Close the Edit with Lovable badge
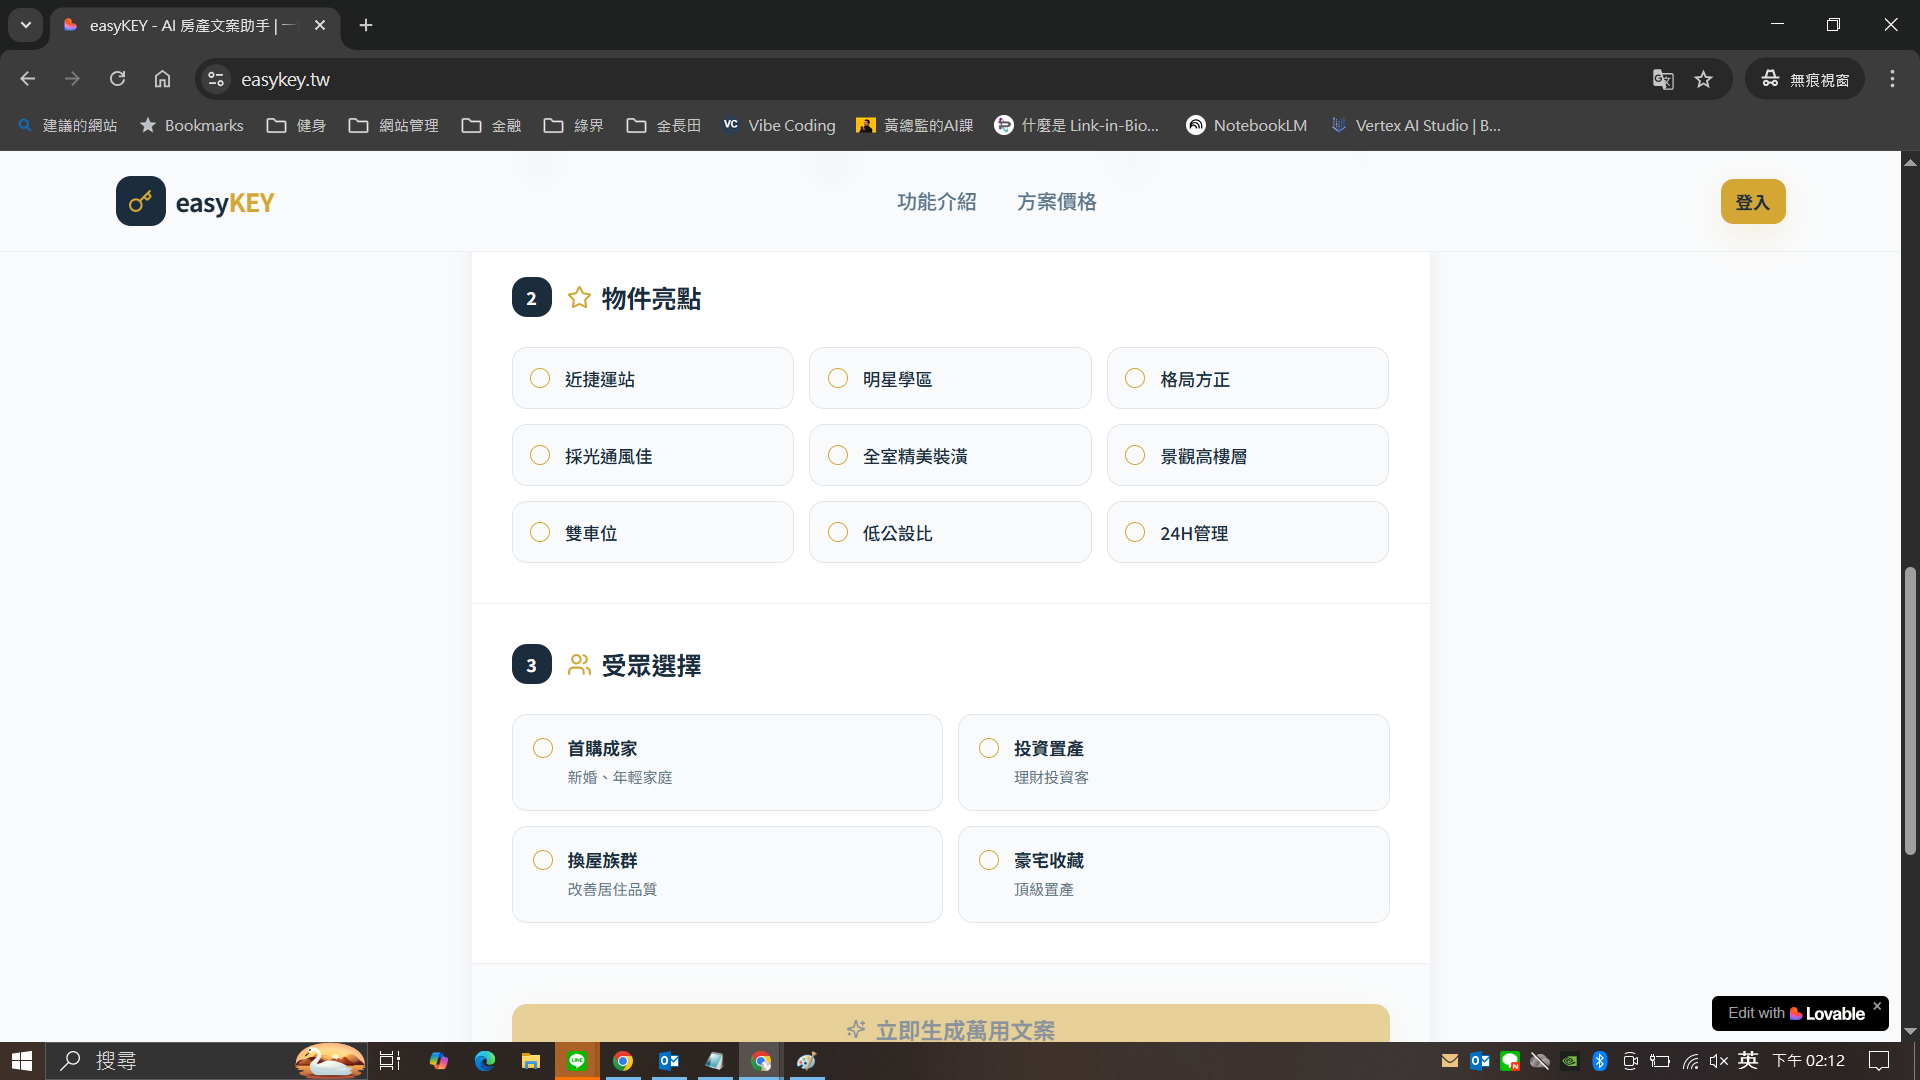 tap(1877, 1006)
